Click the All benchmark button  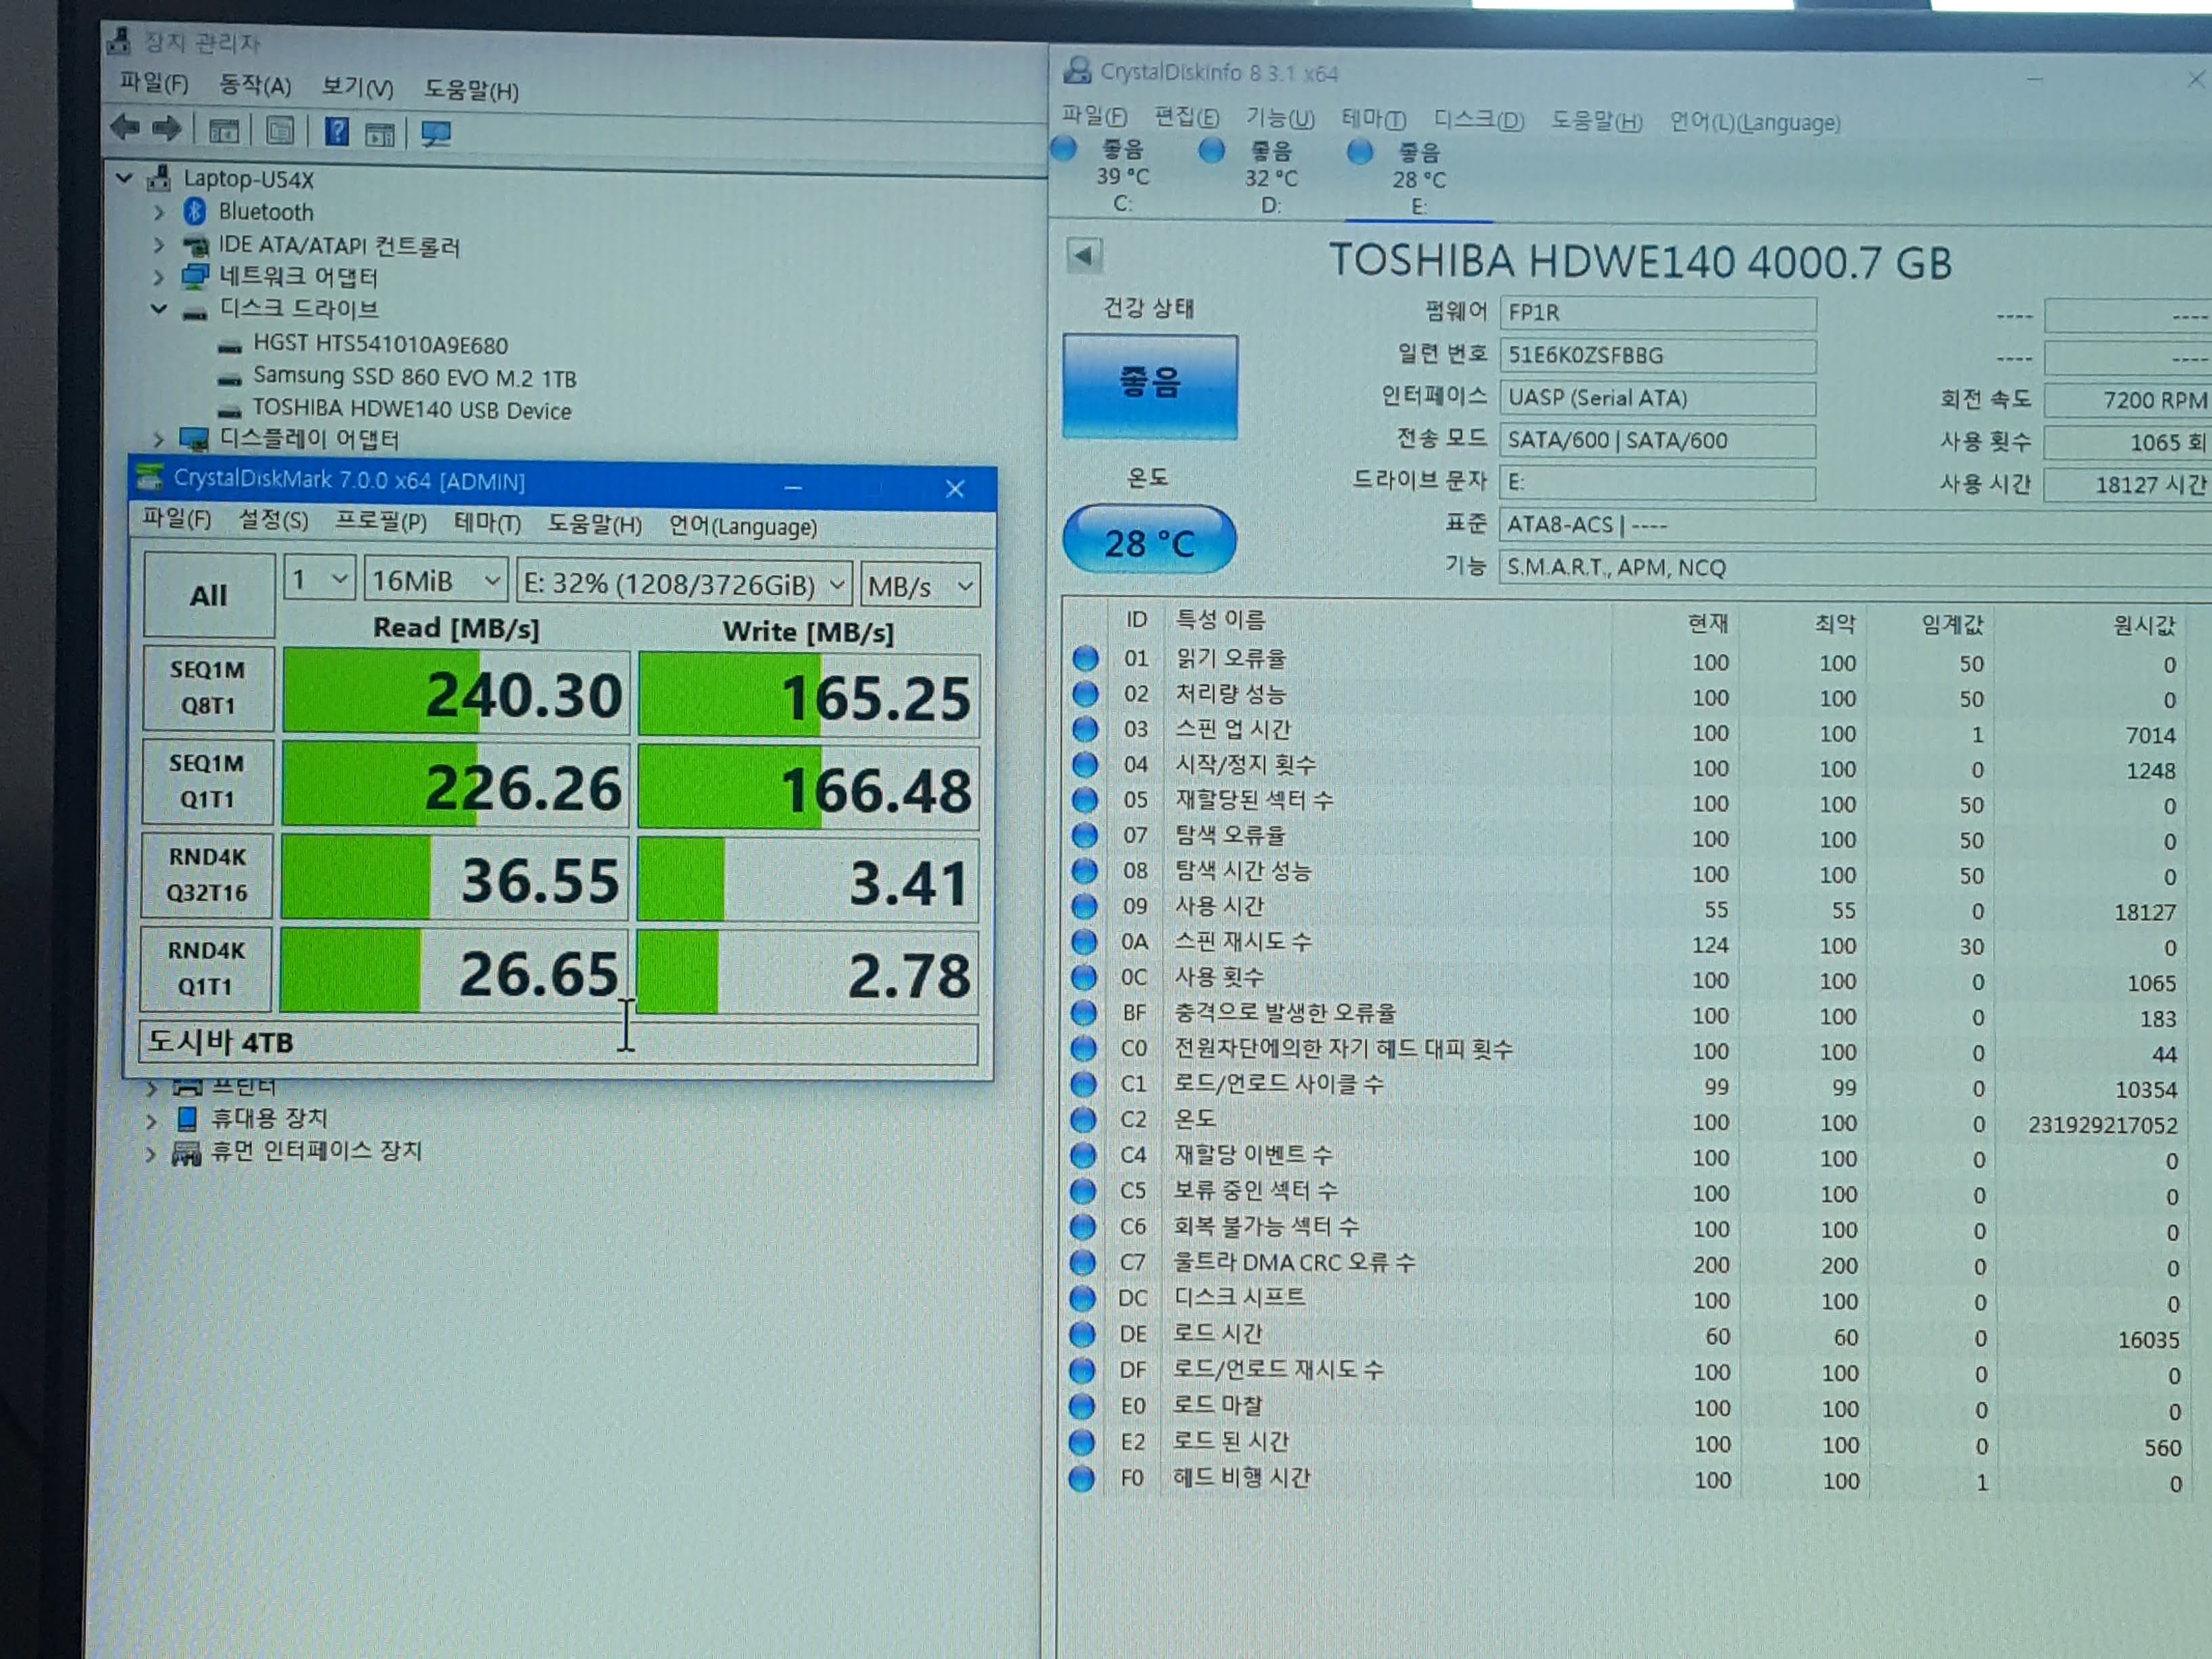click(x=208, y=595)
